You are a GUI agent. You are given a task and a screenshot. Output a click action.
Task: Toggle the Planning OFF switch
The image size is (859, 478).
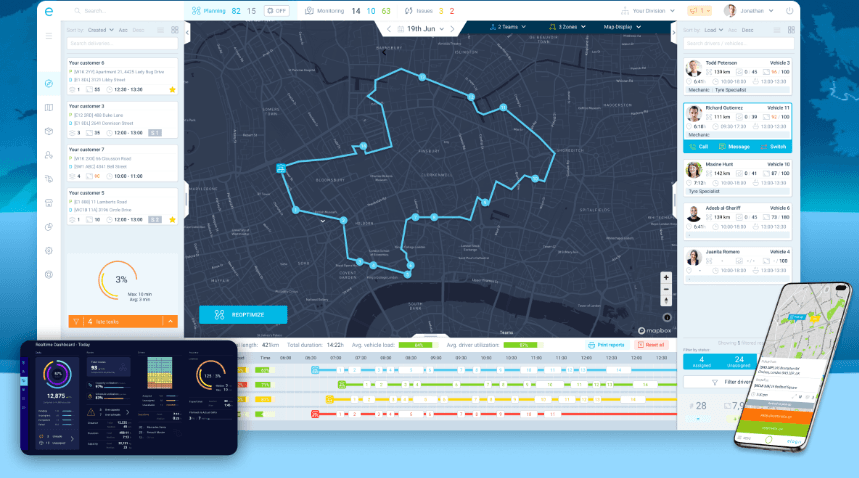click(x=277, y=11)
